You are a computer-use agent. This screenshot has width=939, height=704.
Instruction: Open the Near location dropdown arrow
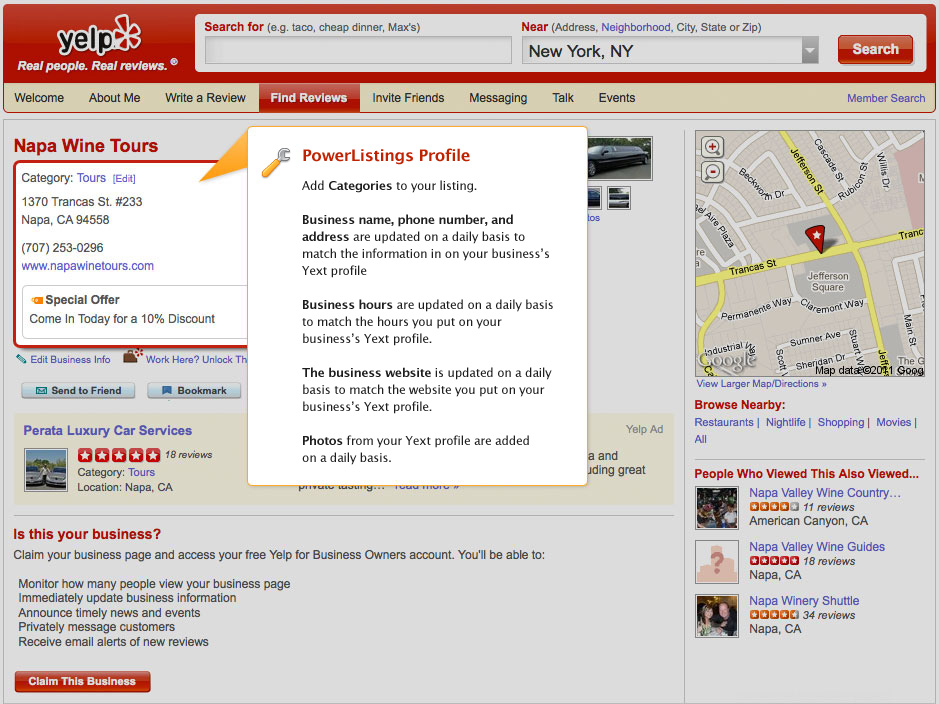[810, 51]
